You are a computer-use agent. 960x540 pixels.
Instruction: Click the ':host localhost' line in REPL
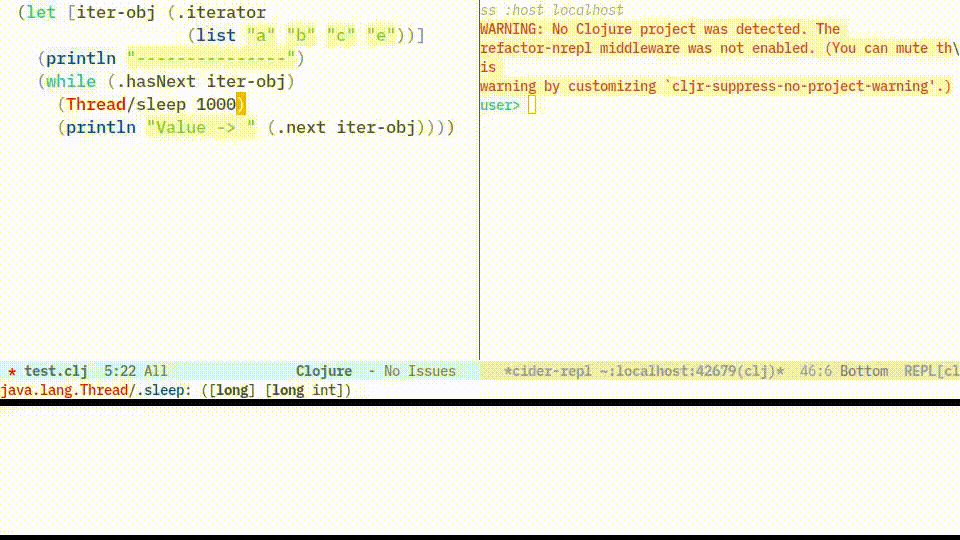click(x=563, y=10)
